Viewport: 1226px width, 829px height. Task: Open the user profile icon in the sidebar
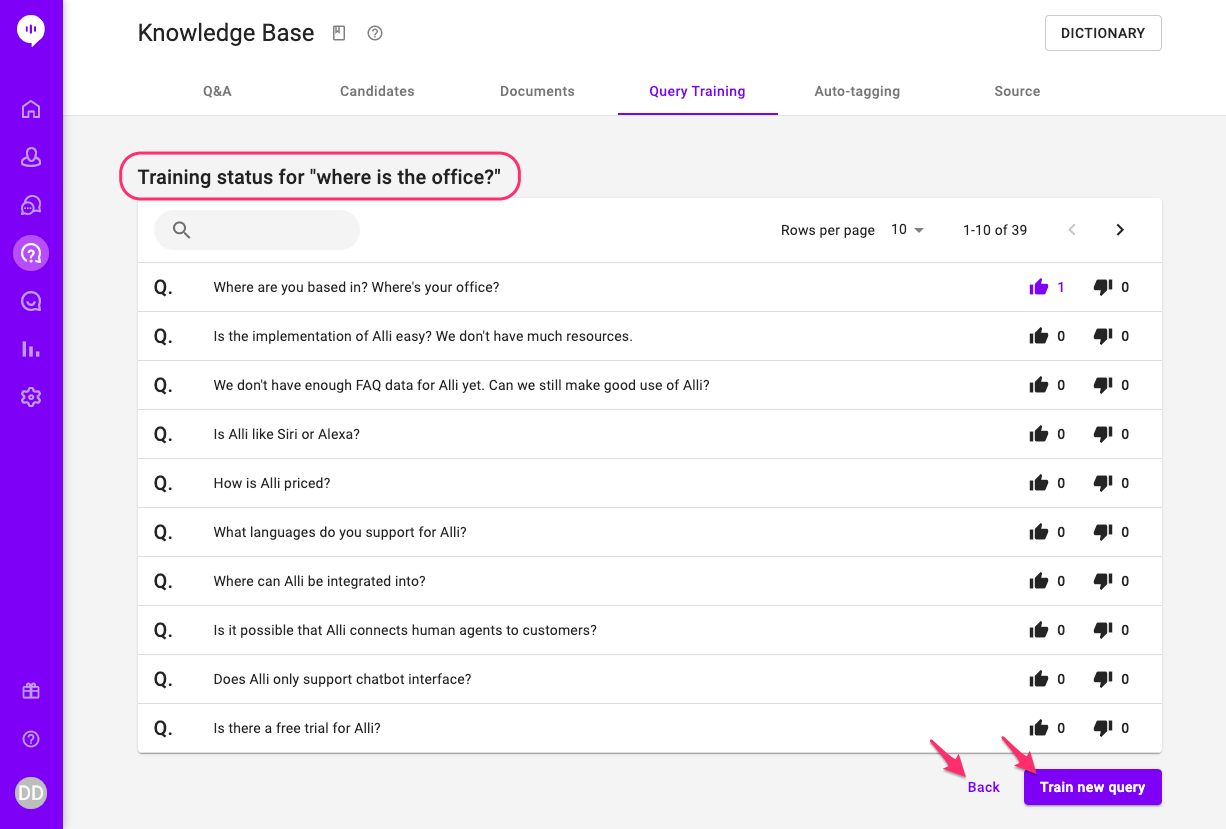click(x=31, y=157)
